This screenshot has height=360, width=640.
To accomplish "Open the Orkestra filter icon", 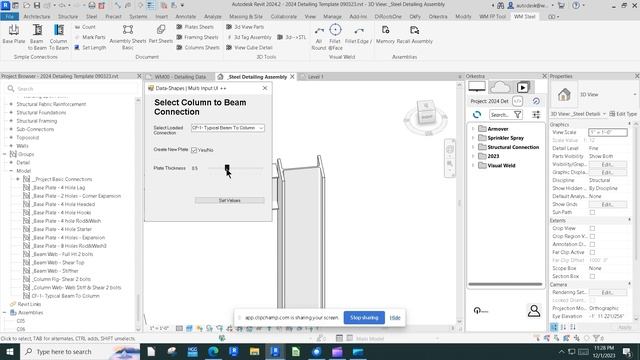I will coord(518,115).
